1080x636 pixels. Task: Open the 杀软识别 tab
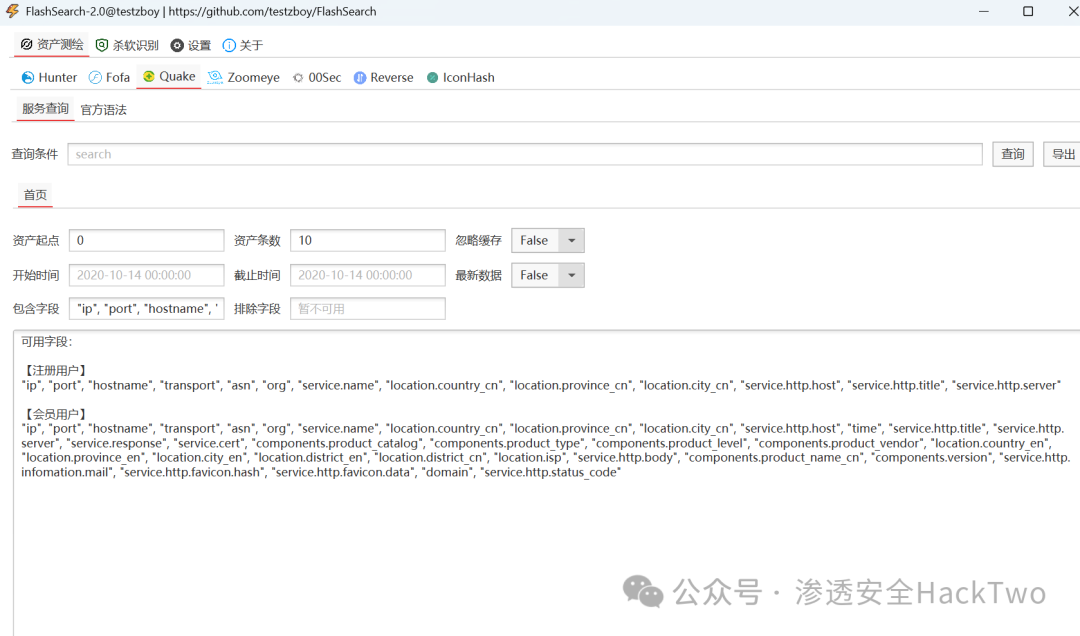pos(127,45)
